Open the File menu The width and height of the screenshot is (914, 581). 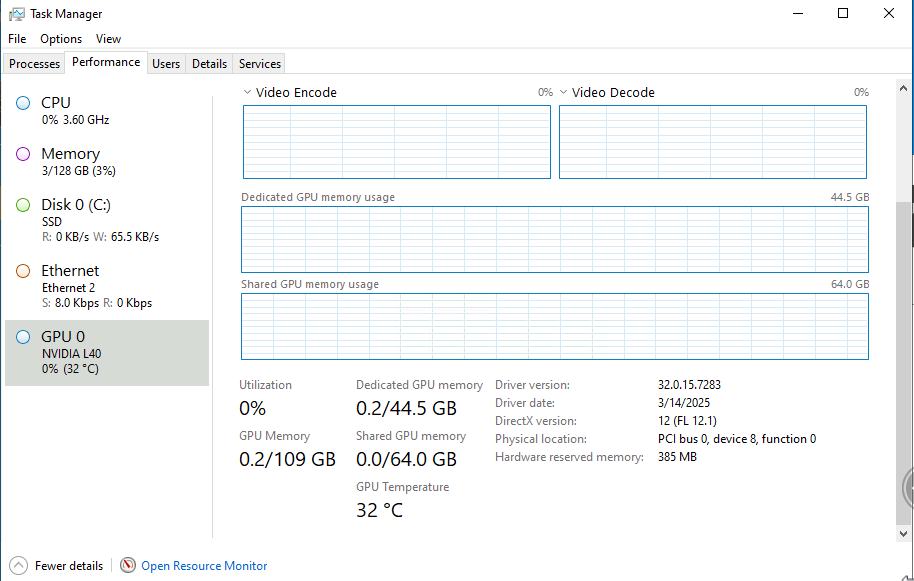point(17,39)
